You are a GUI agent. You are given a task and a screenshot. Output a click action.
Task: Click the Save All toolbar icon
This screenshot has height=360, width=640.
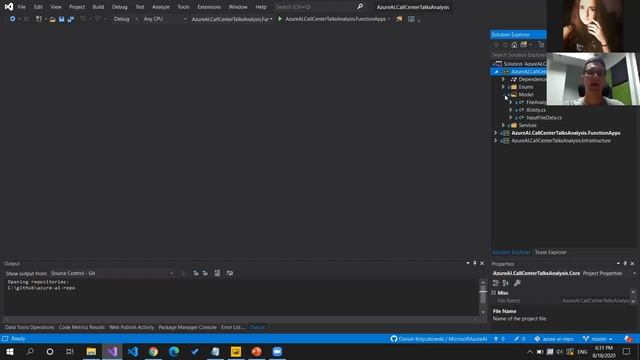pyautogui.click(x=71, y=19)
